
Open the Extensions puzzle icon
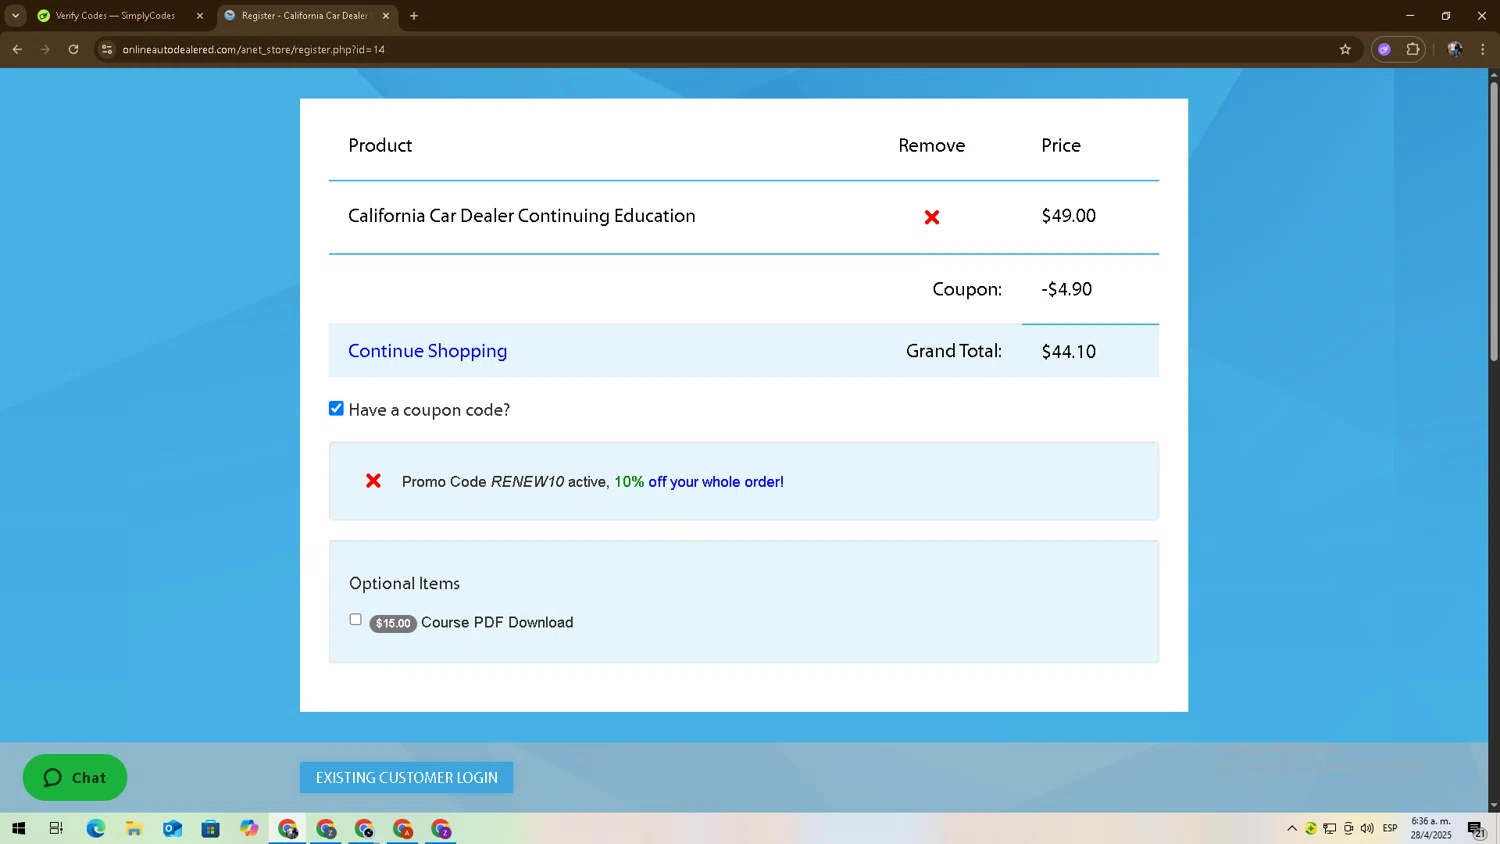[x=1413, y=49]
